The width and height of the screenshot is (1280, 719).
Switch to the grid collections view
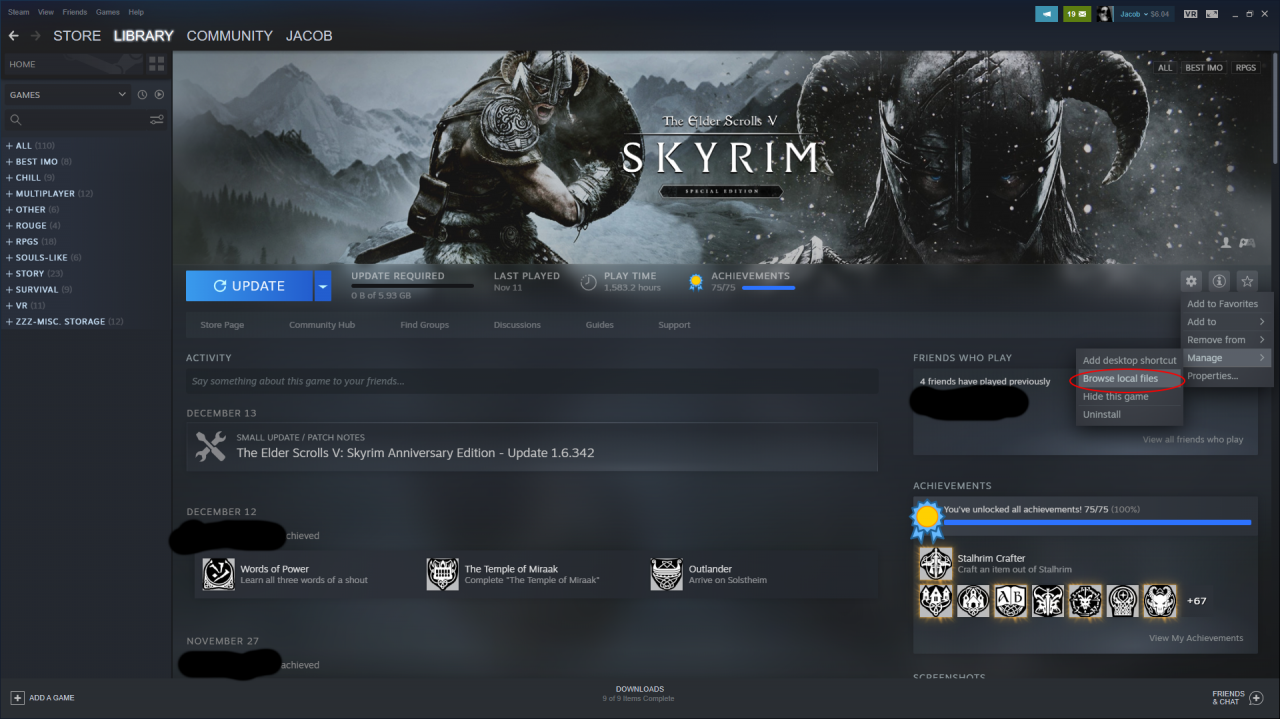point(157,64)
